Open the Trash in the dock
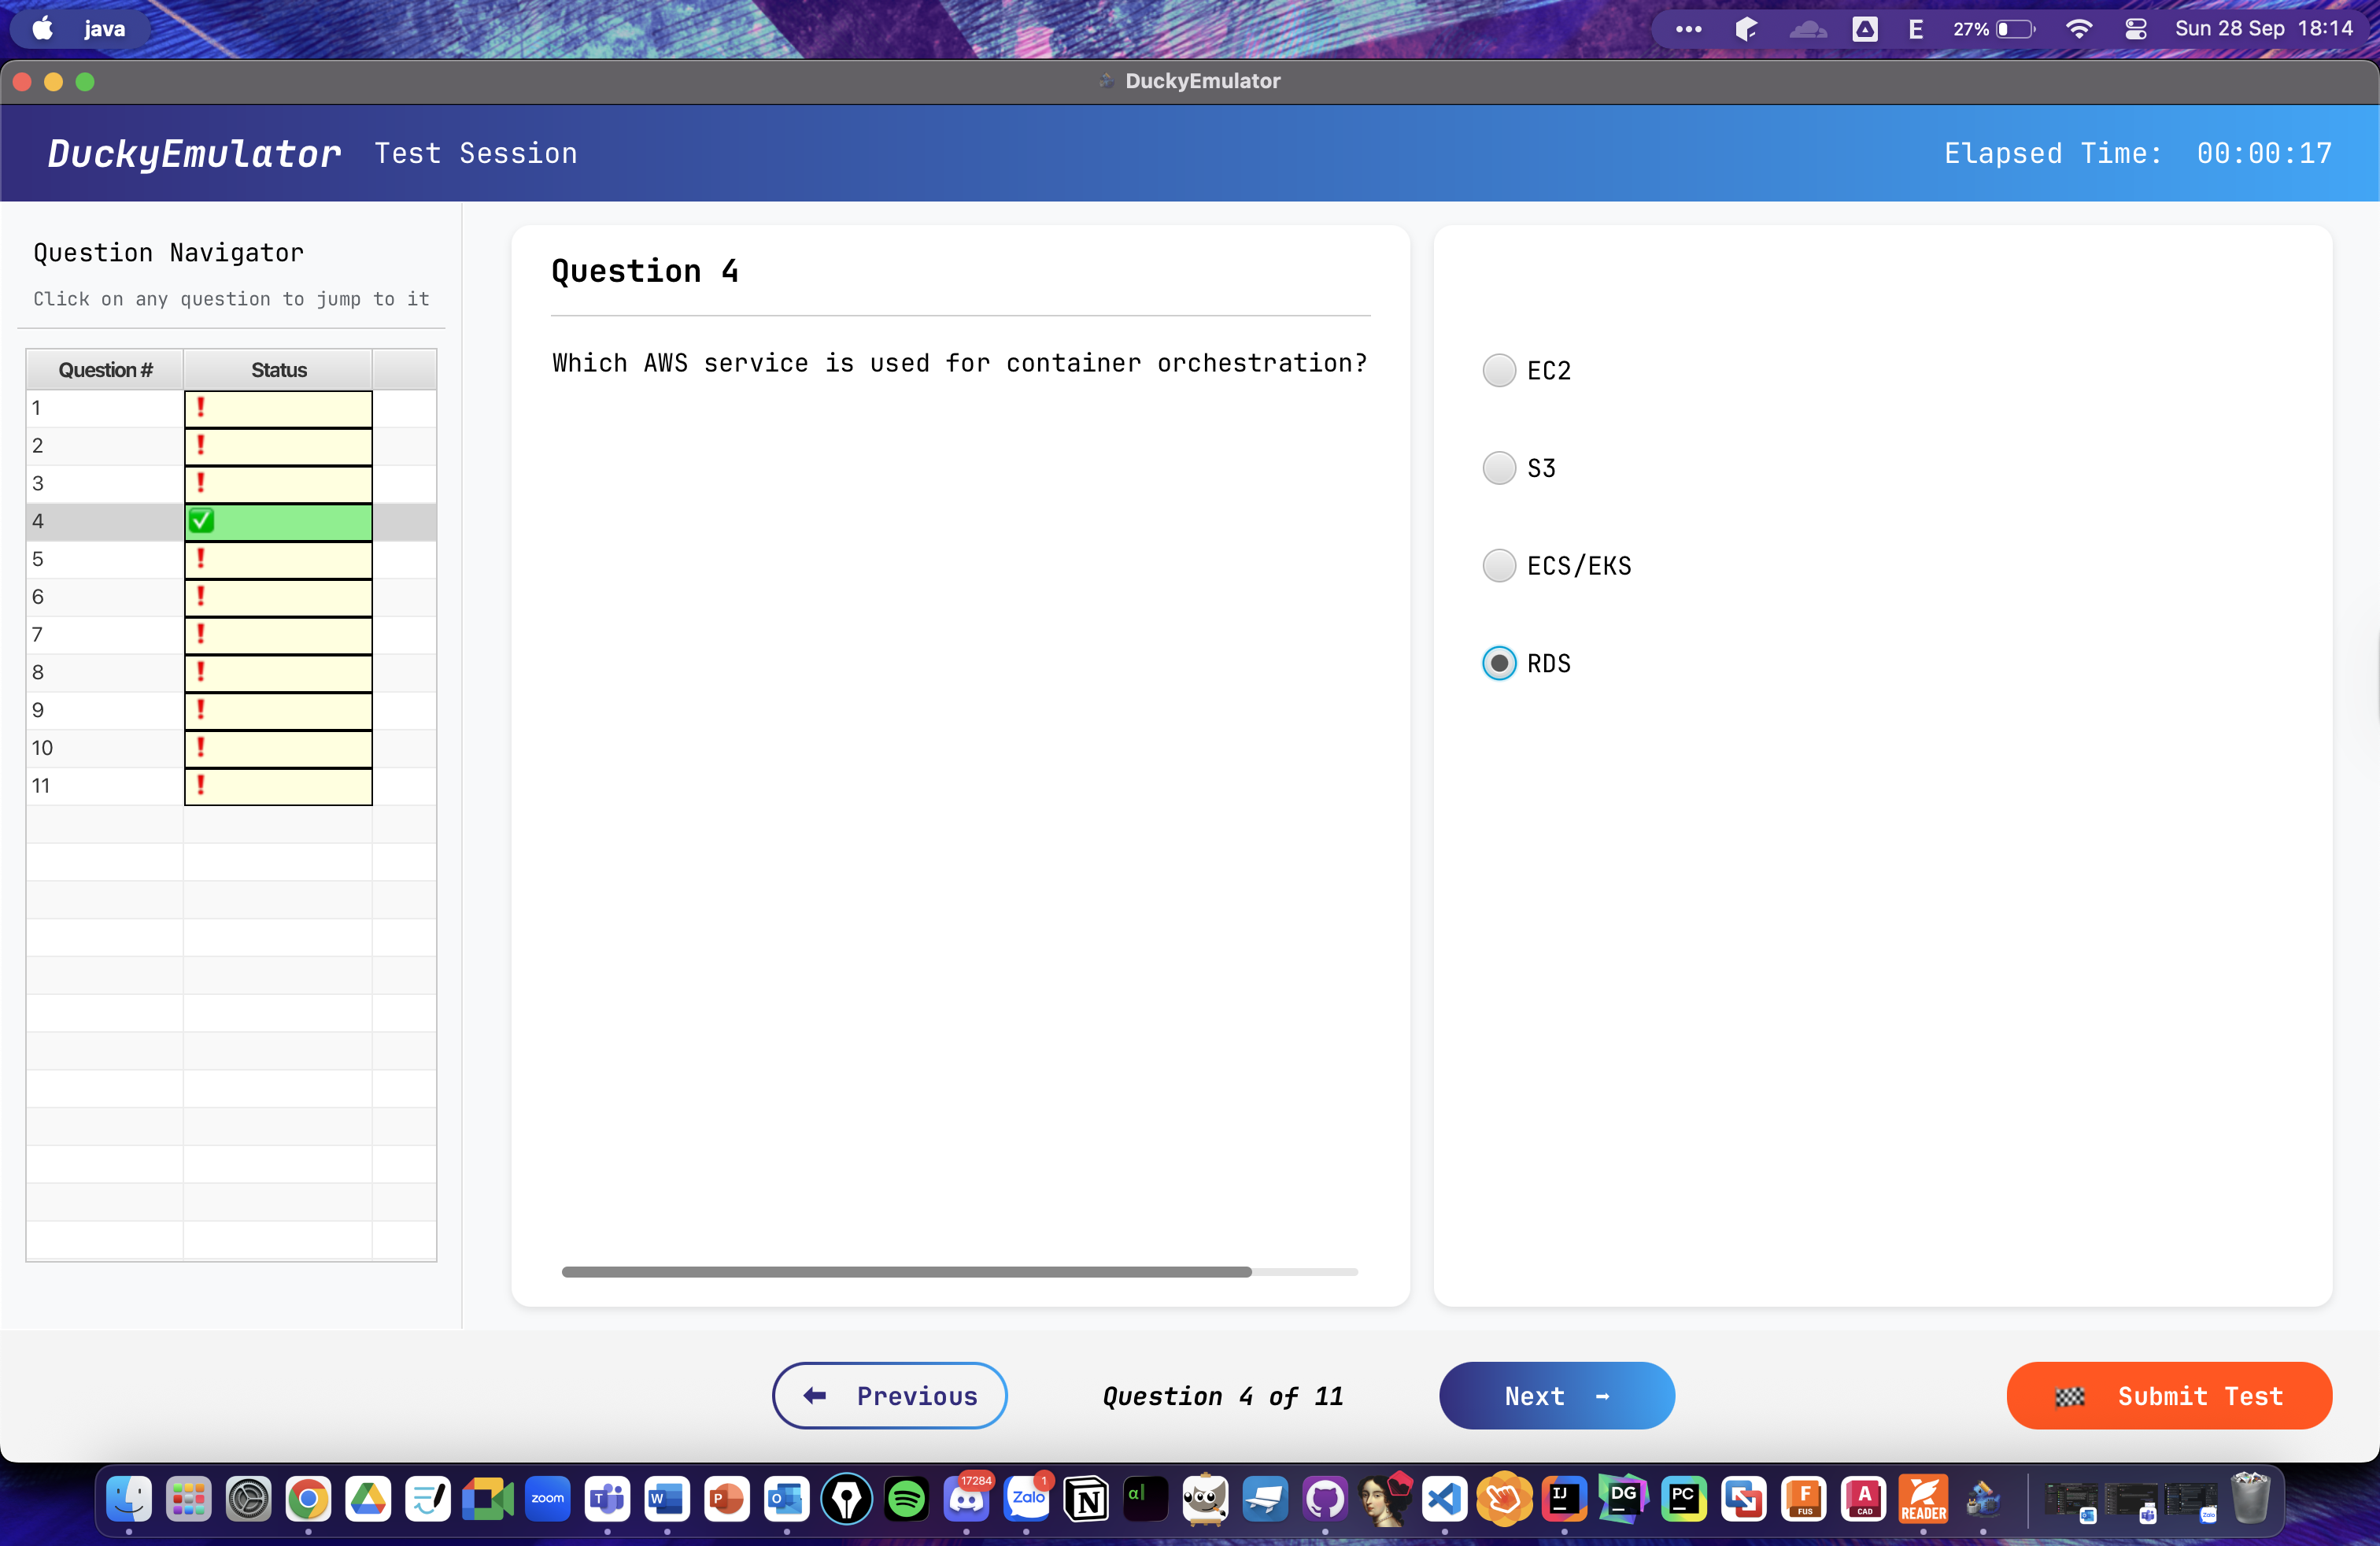2380x1546 pixels. pos(2251,1499)
